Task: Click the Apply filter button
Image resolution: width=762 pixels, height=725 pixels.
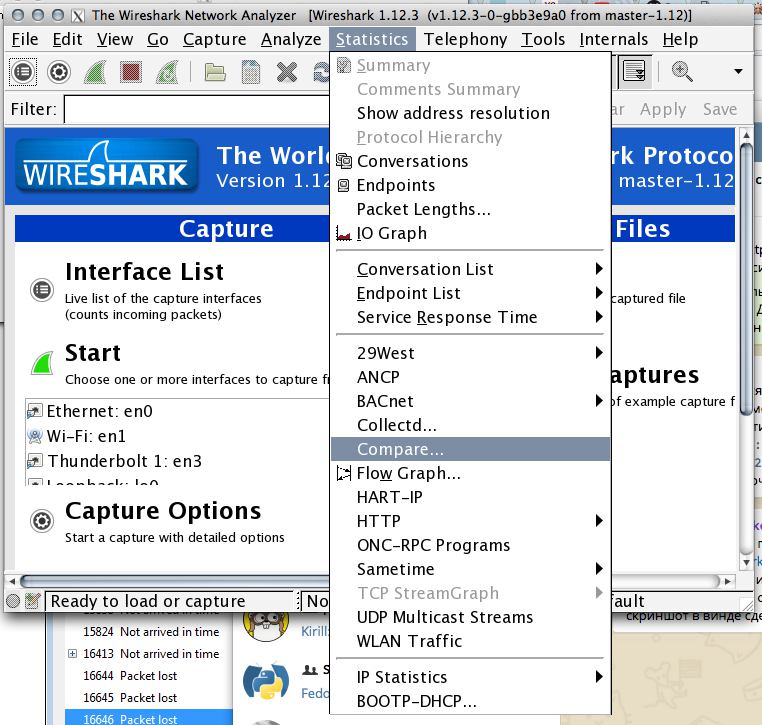Action: coord(663,109)
